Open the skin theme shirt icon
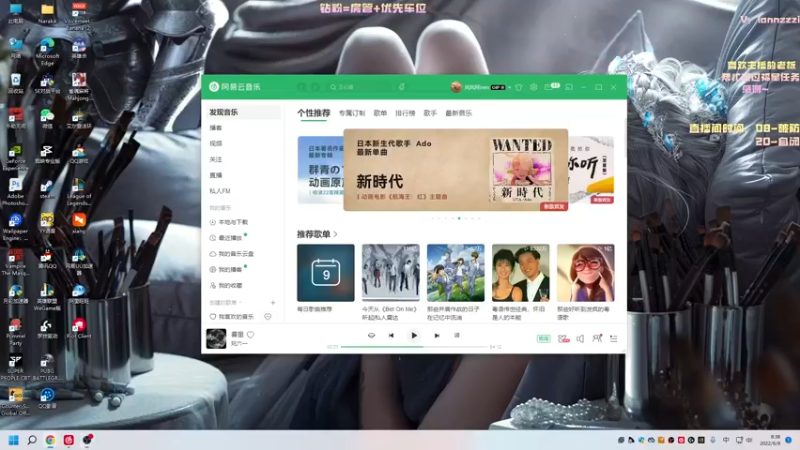Image resolution: width=800 pixels, height=450 pixels. click(x=518, y=87)
